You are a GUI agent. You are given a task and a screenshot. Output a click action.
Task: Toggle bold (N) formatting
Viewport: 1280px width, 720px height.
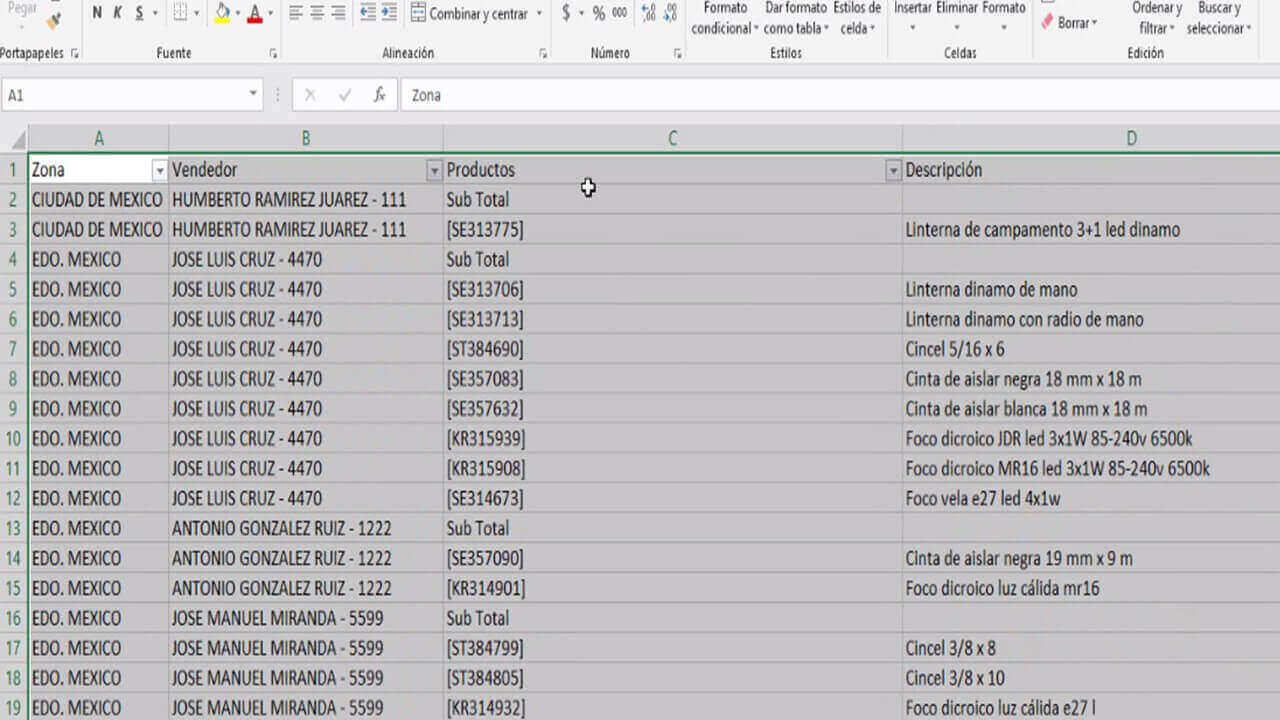pyautogui.click(x=97, y=13)
